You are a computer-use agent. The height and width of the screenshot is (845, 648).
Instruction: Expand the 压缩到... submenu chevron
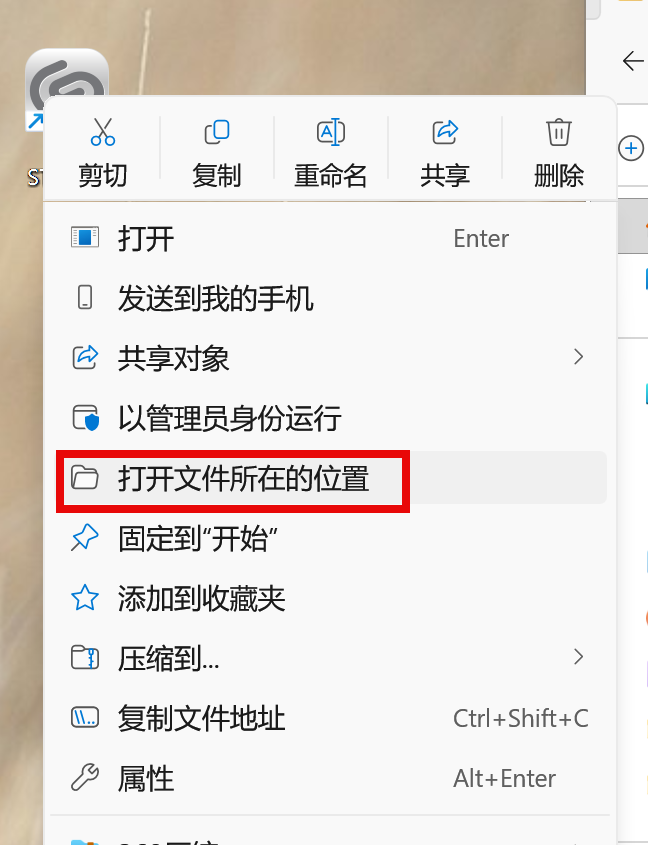tap(578, 657)
